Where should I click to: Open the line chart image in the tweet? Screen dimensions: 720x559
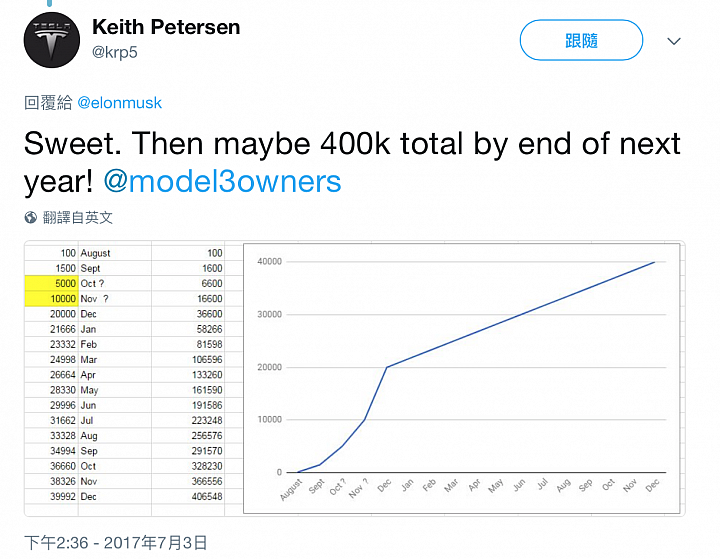[461, 378]
